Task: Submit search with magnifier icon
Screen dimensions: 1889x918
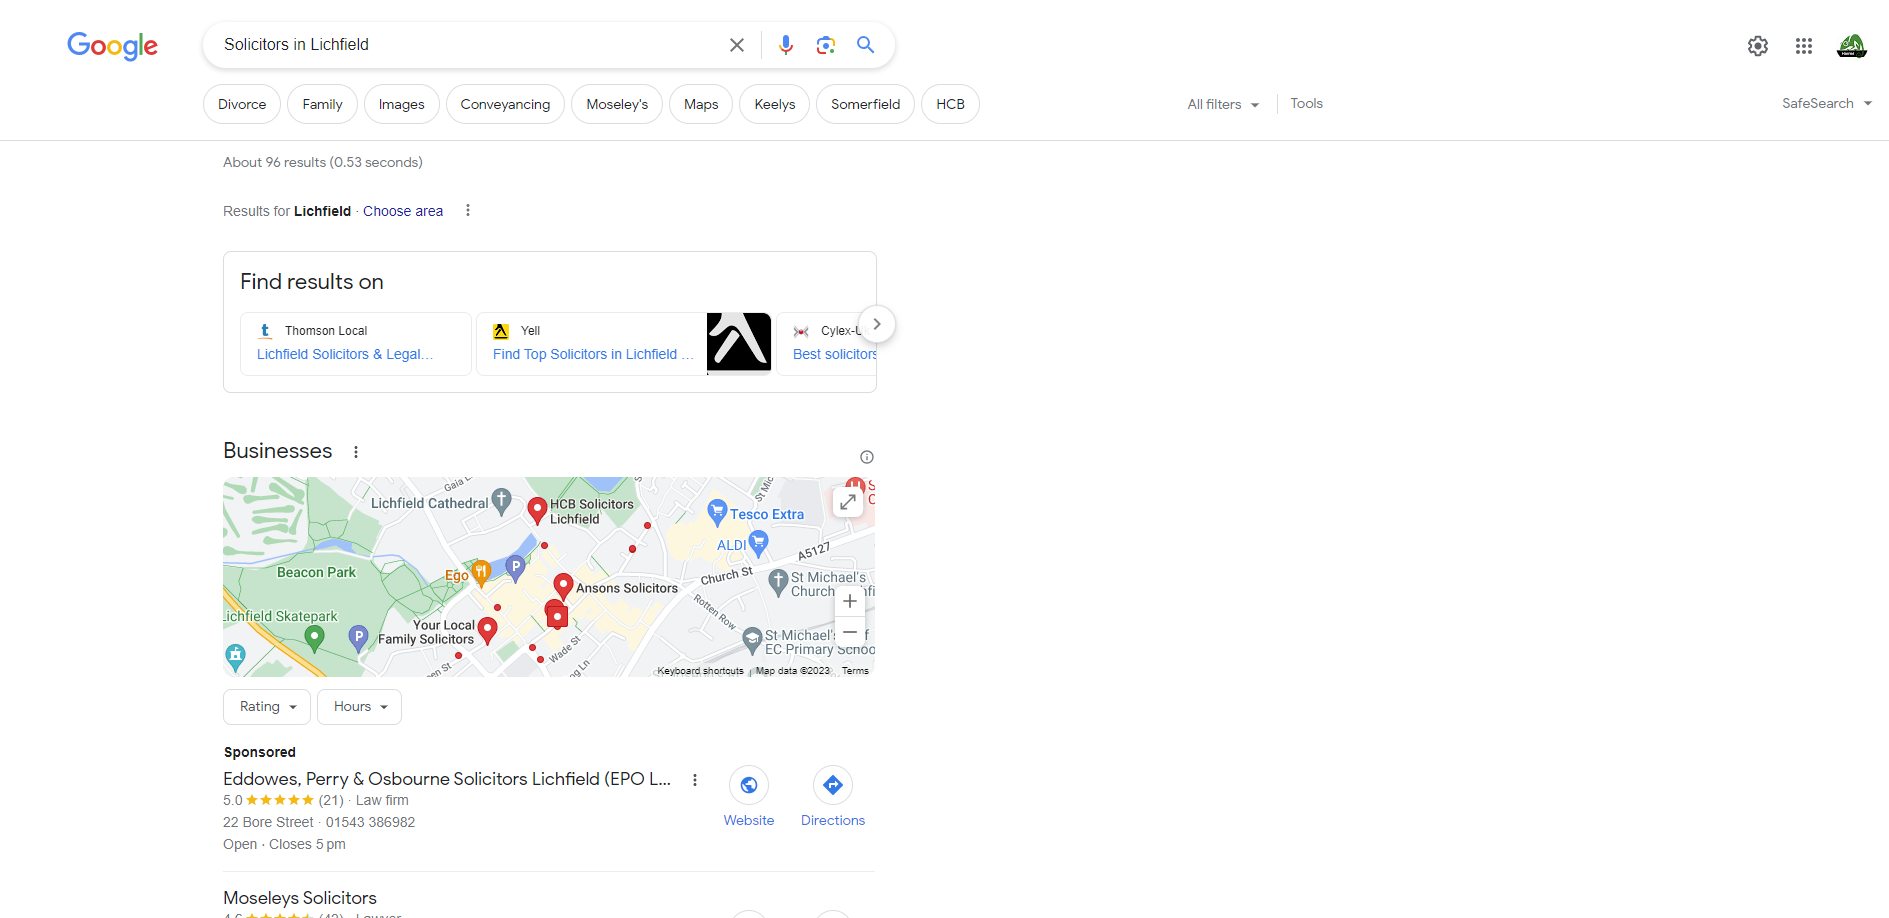Action: pos(866,45)
